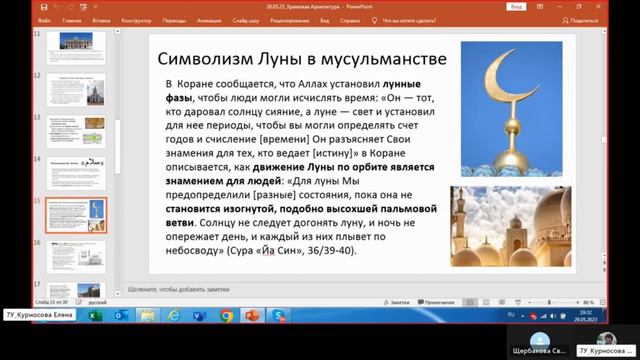Viewport: 640px width, 360px height.
Task: Open Internet Explorer from the taskbar
Action: [x=173, y=316]
